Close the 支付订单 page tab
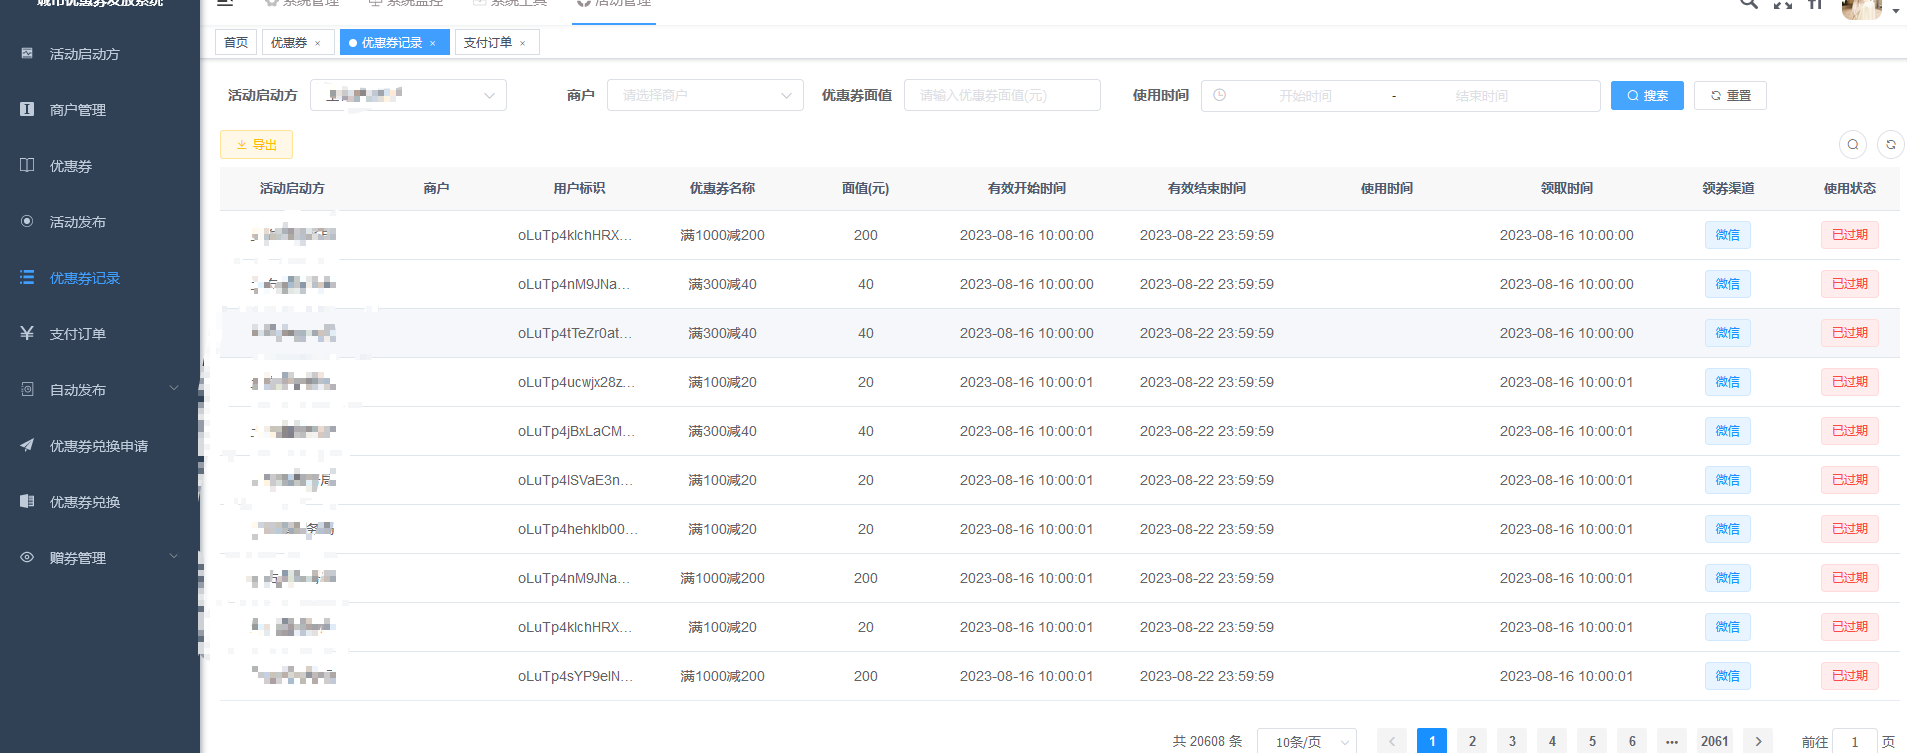The height and width of the screenshot is (753, 1907). pyautogui.click(x=523, y=43)
